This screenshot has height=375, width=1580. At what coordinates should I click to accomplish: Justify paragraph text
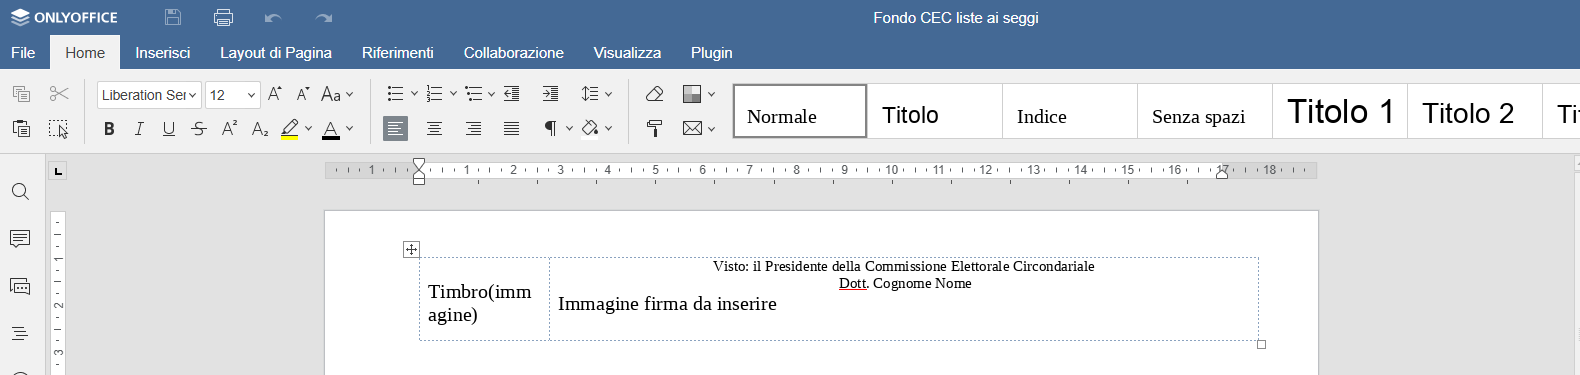point(511,128)
